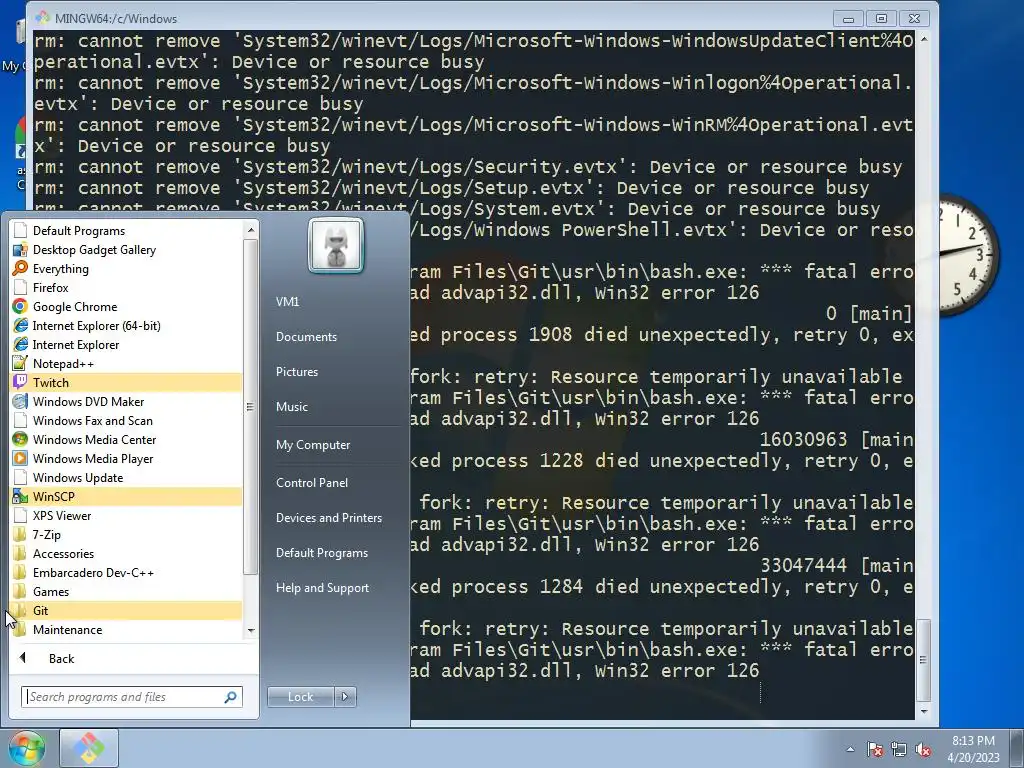Launch WinSCP icon
Image resolution: width=1024 pixels, height=768 pixels.
coord(20,496)
